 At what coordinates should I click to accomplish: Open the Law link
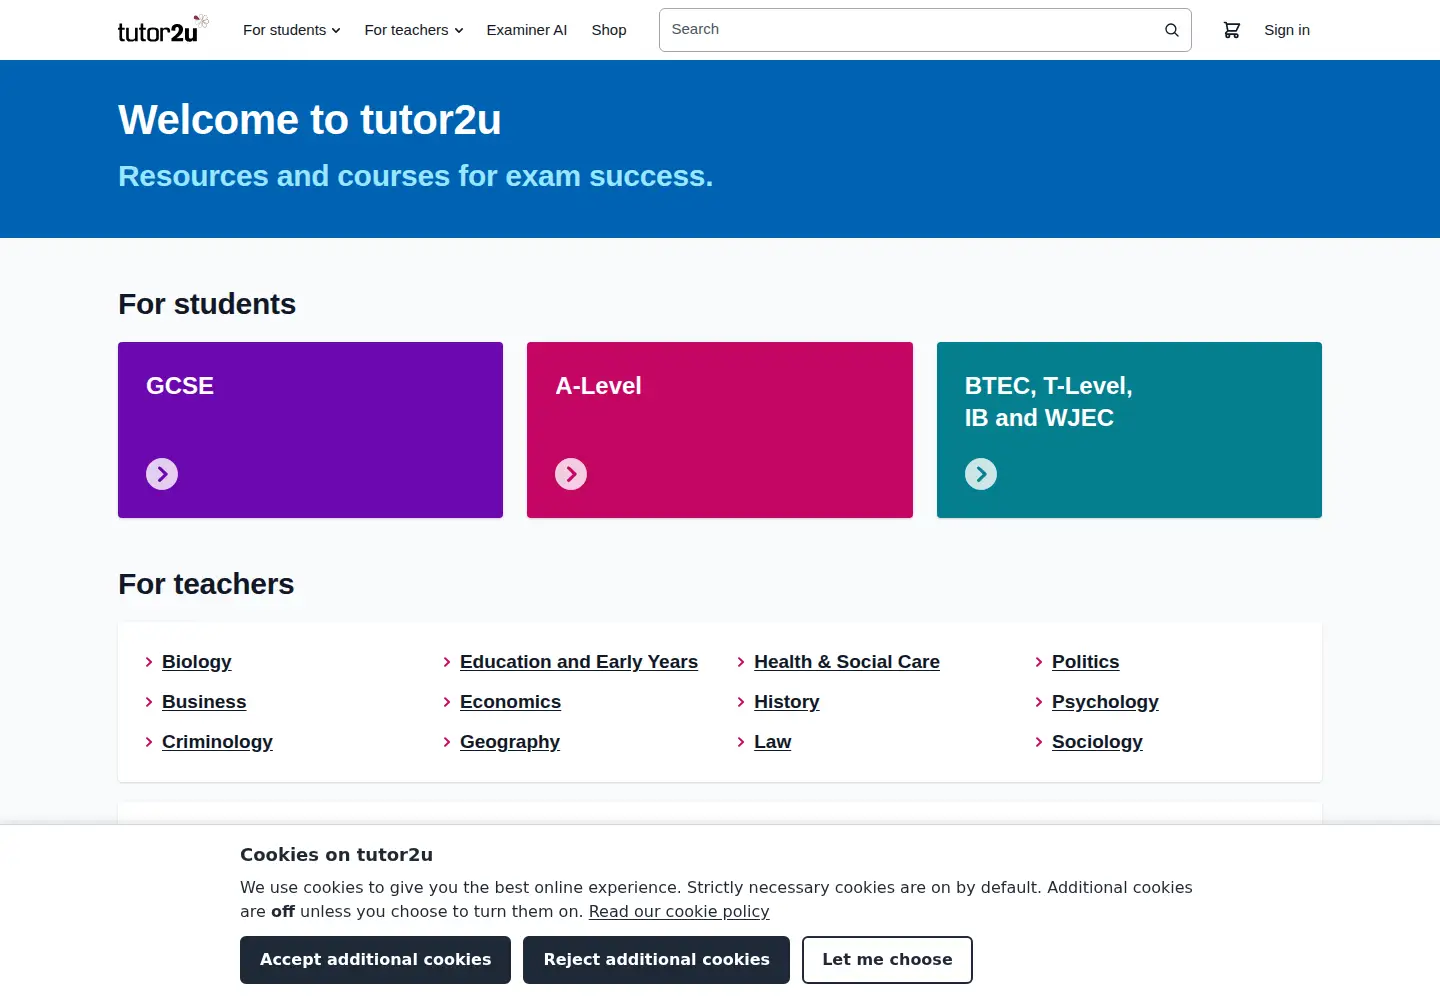(773, 742)
